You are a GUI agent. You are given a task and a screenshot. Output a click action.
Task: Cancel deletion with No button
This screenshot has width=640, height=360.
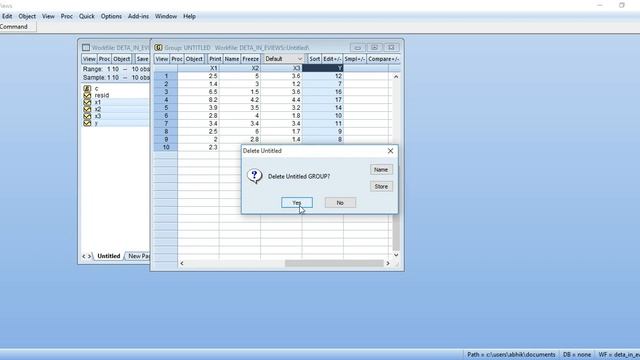point(340,202)
